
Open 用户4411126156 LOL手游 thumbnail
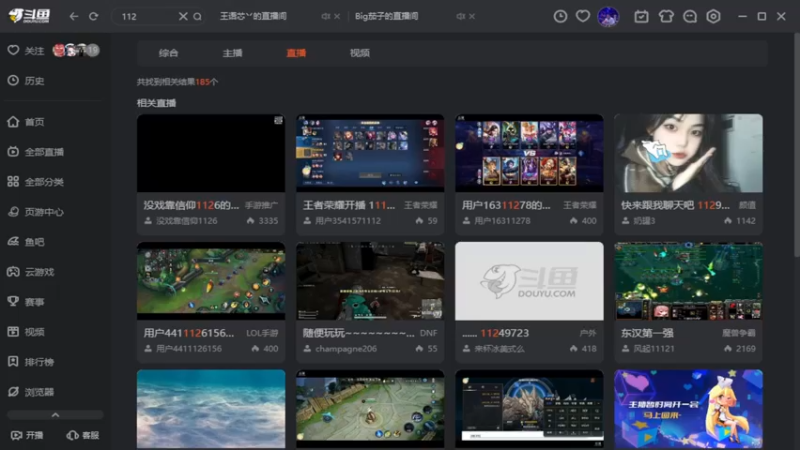coord(211,281)
